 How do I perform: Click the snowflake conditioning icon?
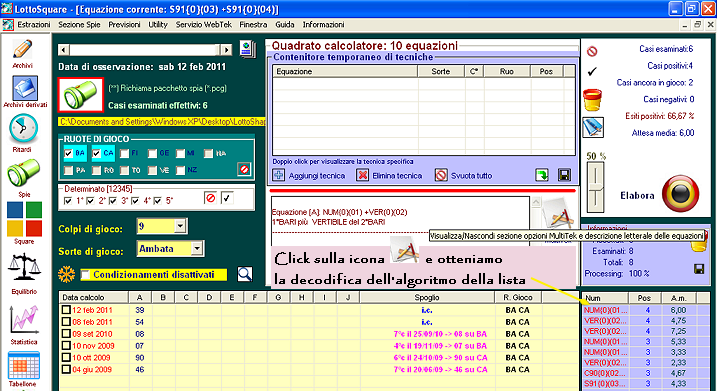pyautogui.click(x=66, y=274)
